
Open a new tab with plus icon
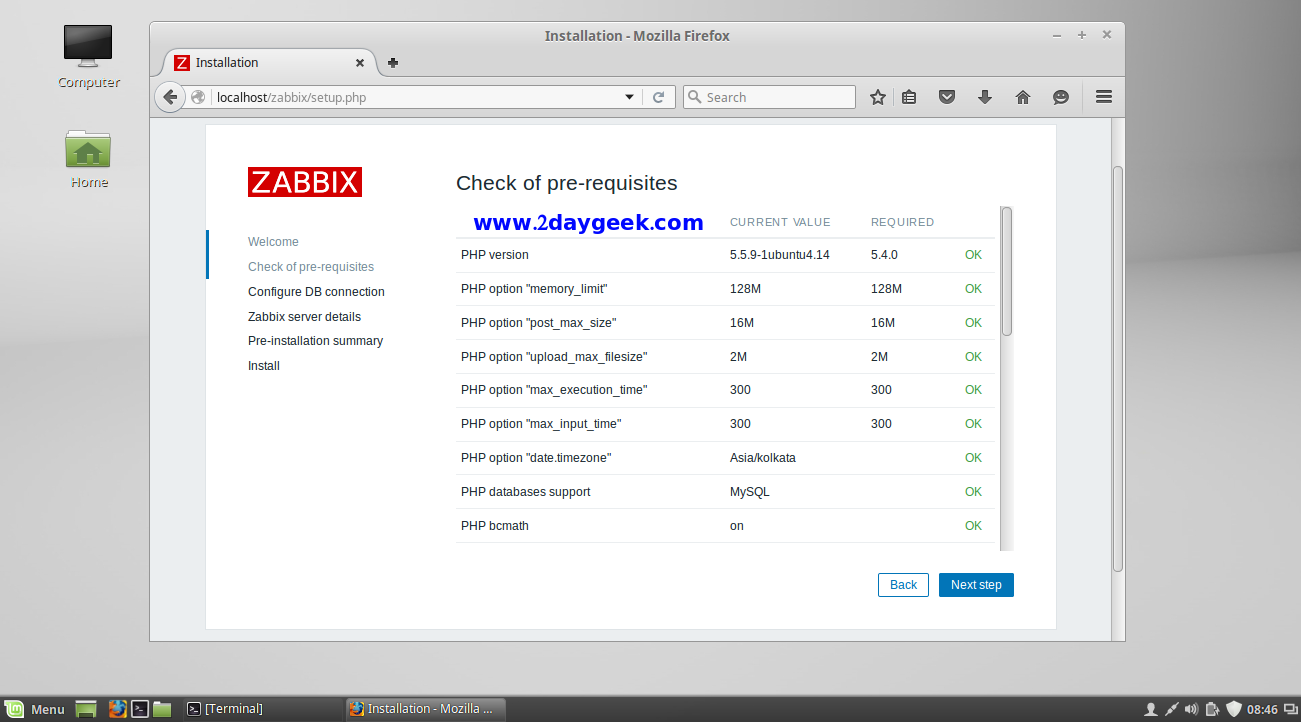click(x=393, y=62)
